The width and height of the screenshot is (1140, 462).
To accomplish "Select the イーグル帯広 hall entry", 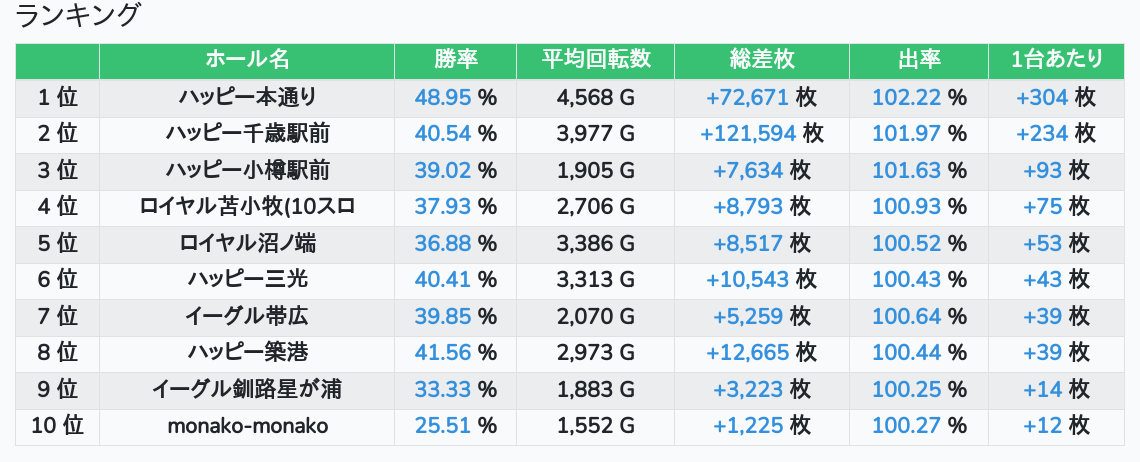I will 247,316.
